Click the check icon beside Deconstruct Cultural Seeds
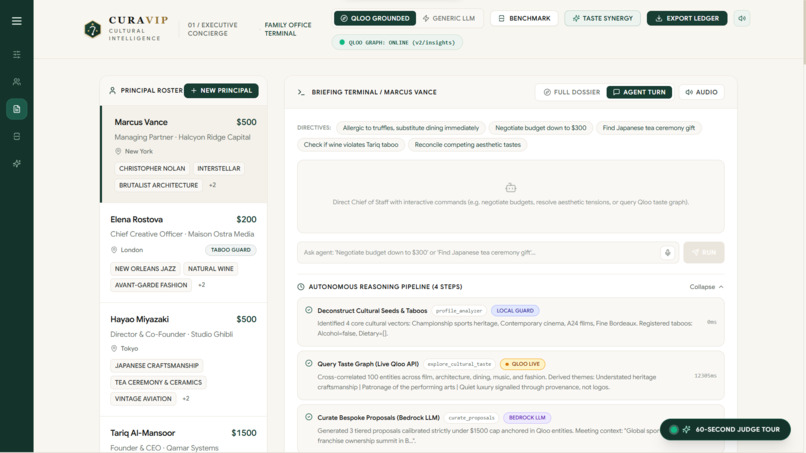The width and height of the screenshot is (806, 453). click(308, 310)
